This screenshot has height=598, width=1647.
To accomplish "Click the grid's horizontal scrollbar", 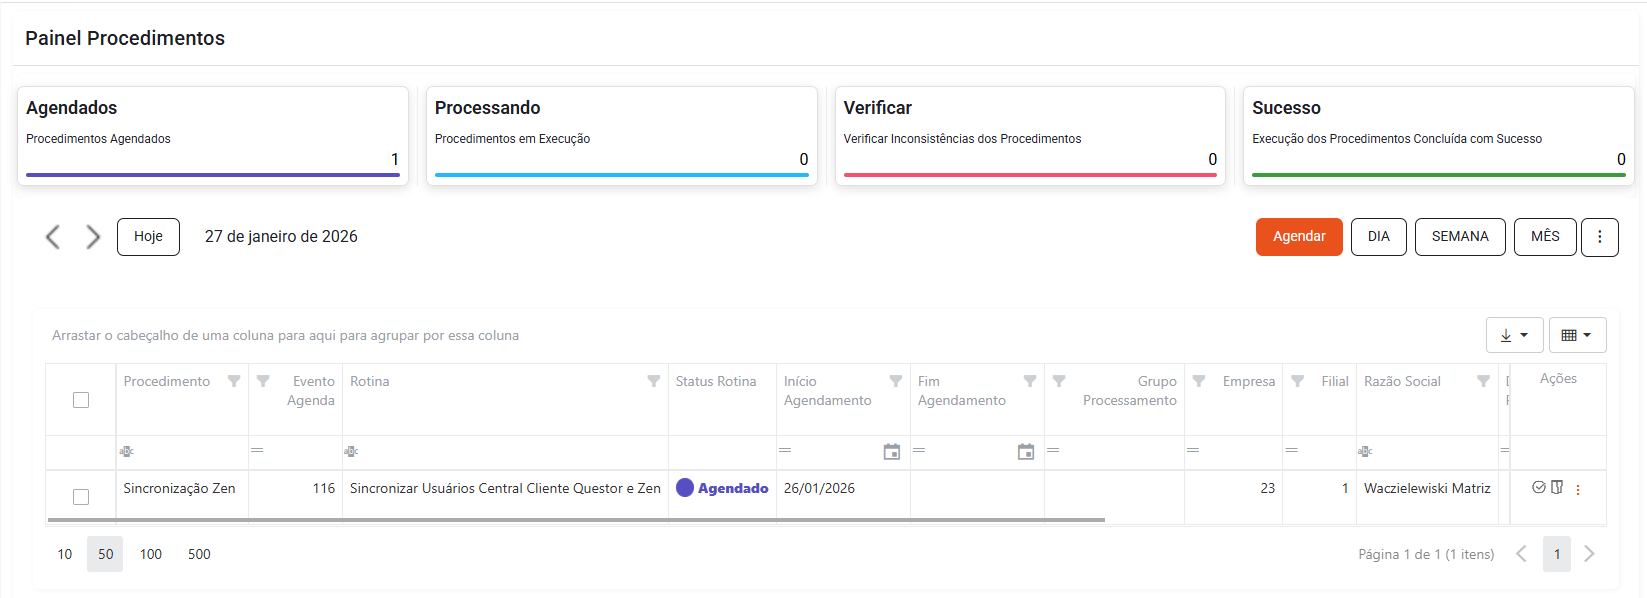I will (x=576, y=520).
